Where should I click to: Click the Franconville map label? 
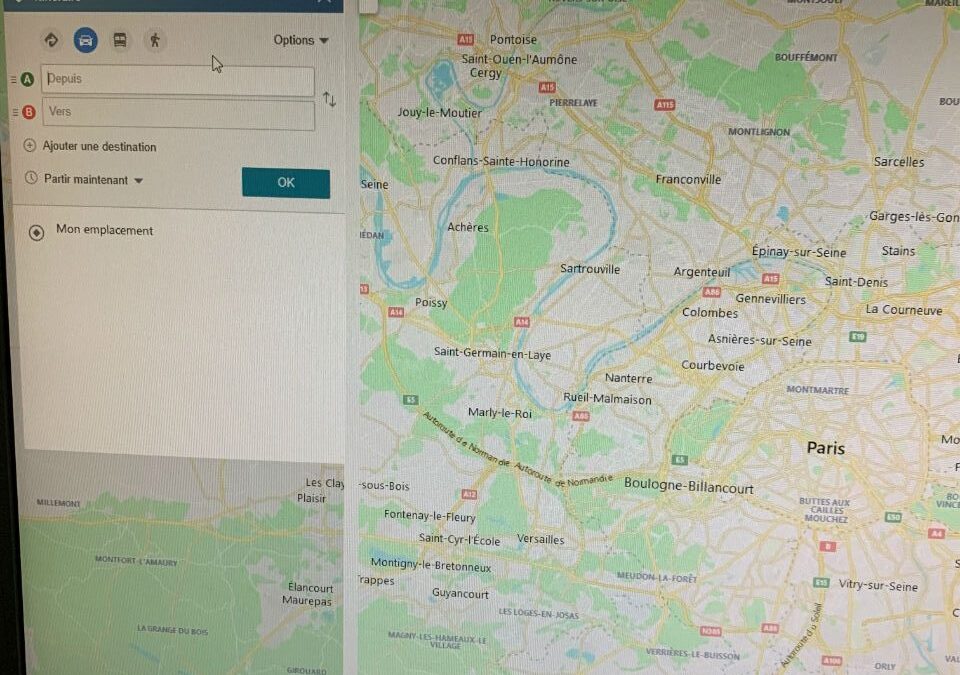pyautogui.click(x=688, y=179)
